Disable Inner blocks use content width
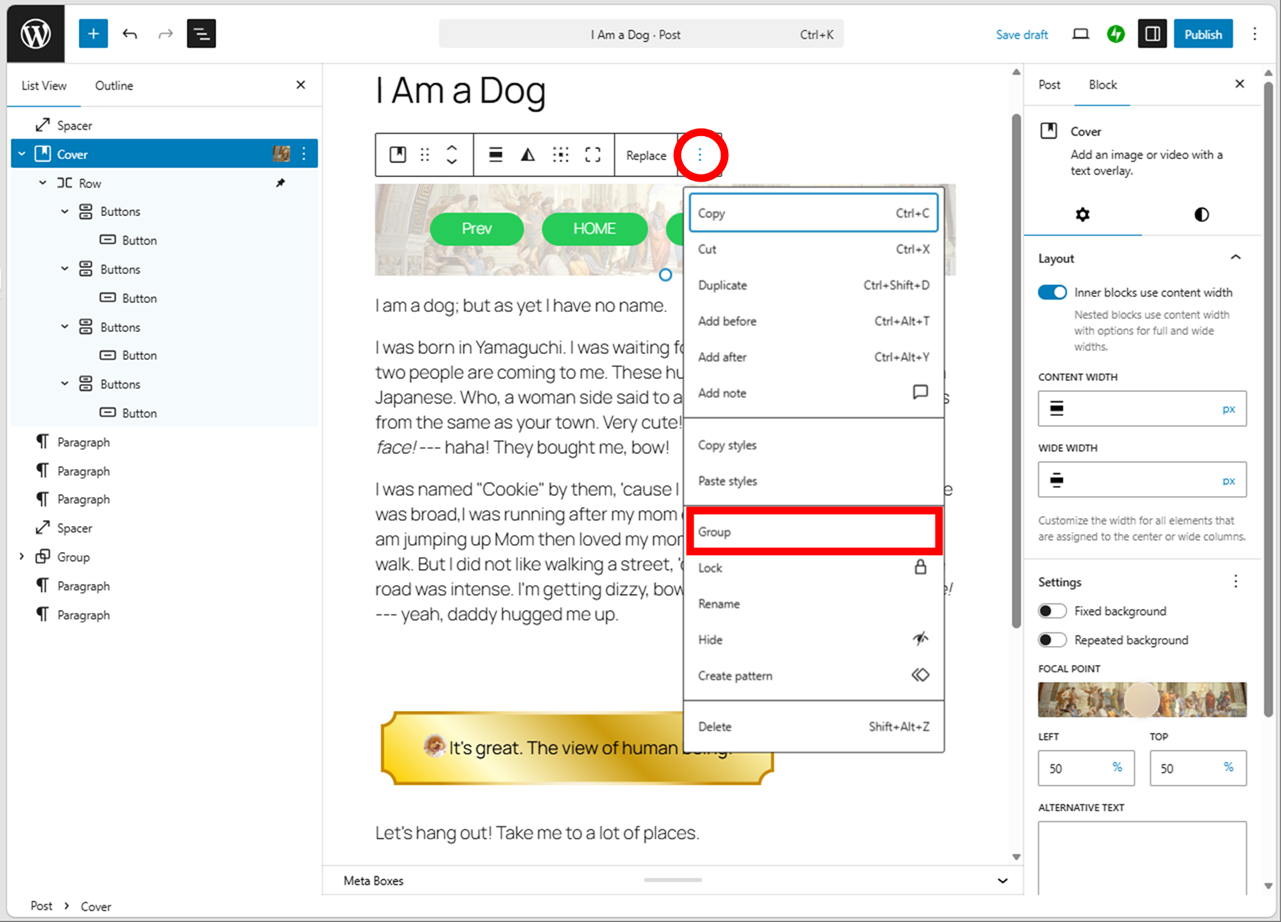Image resolution: width=1281 pixels, height=922 pixels. coord(1052,293)
